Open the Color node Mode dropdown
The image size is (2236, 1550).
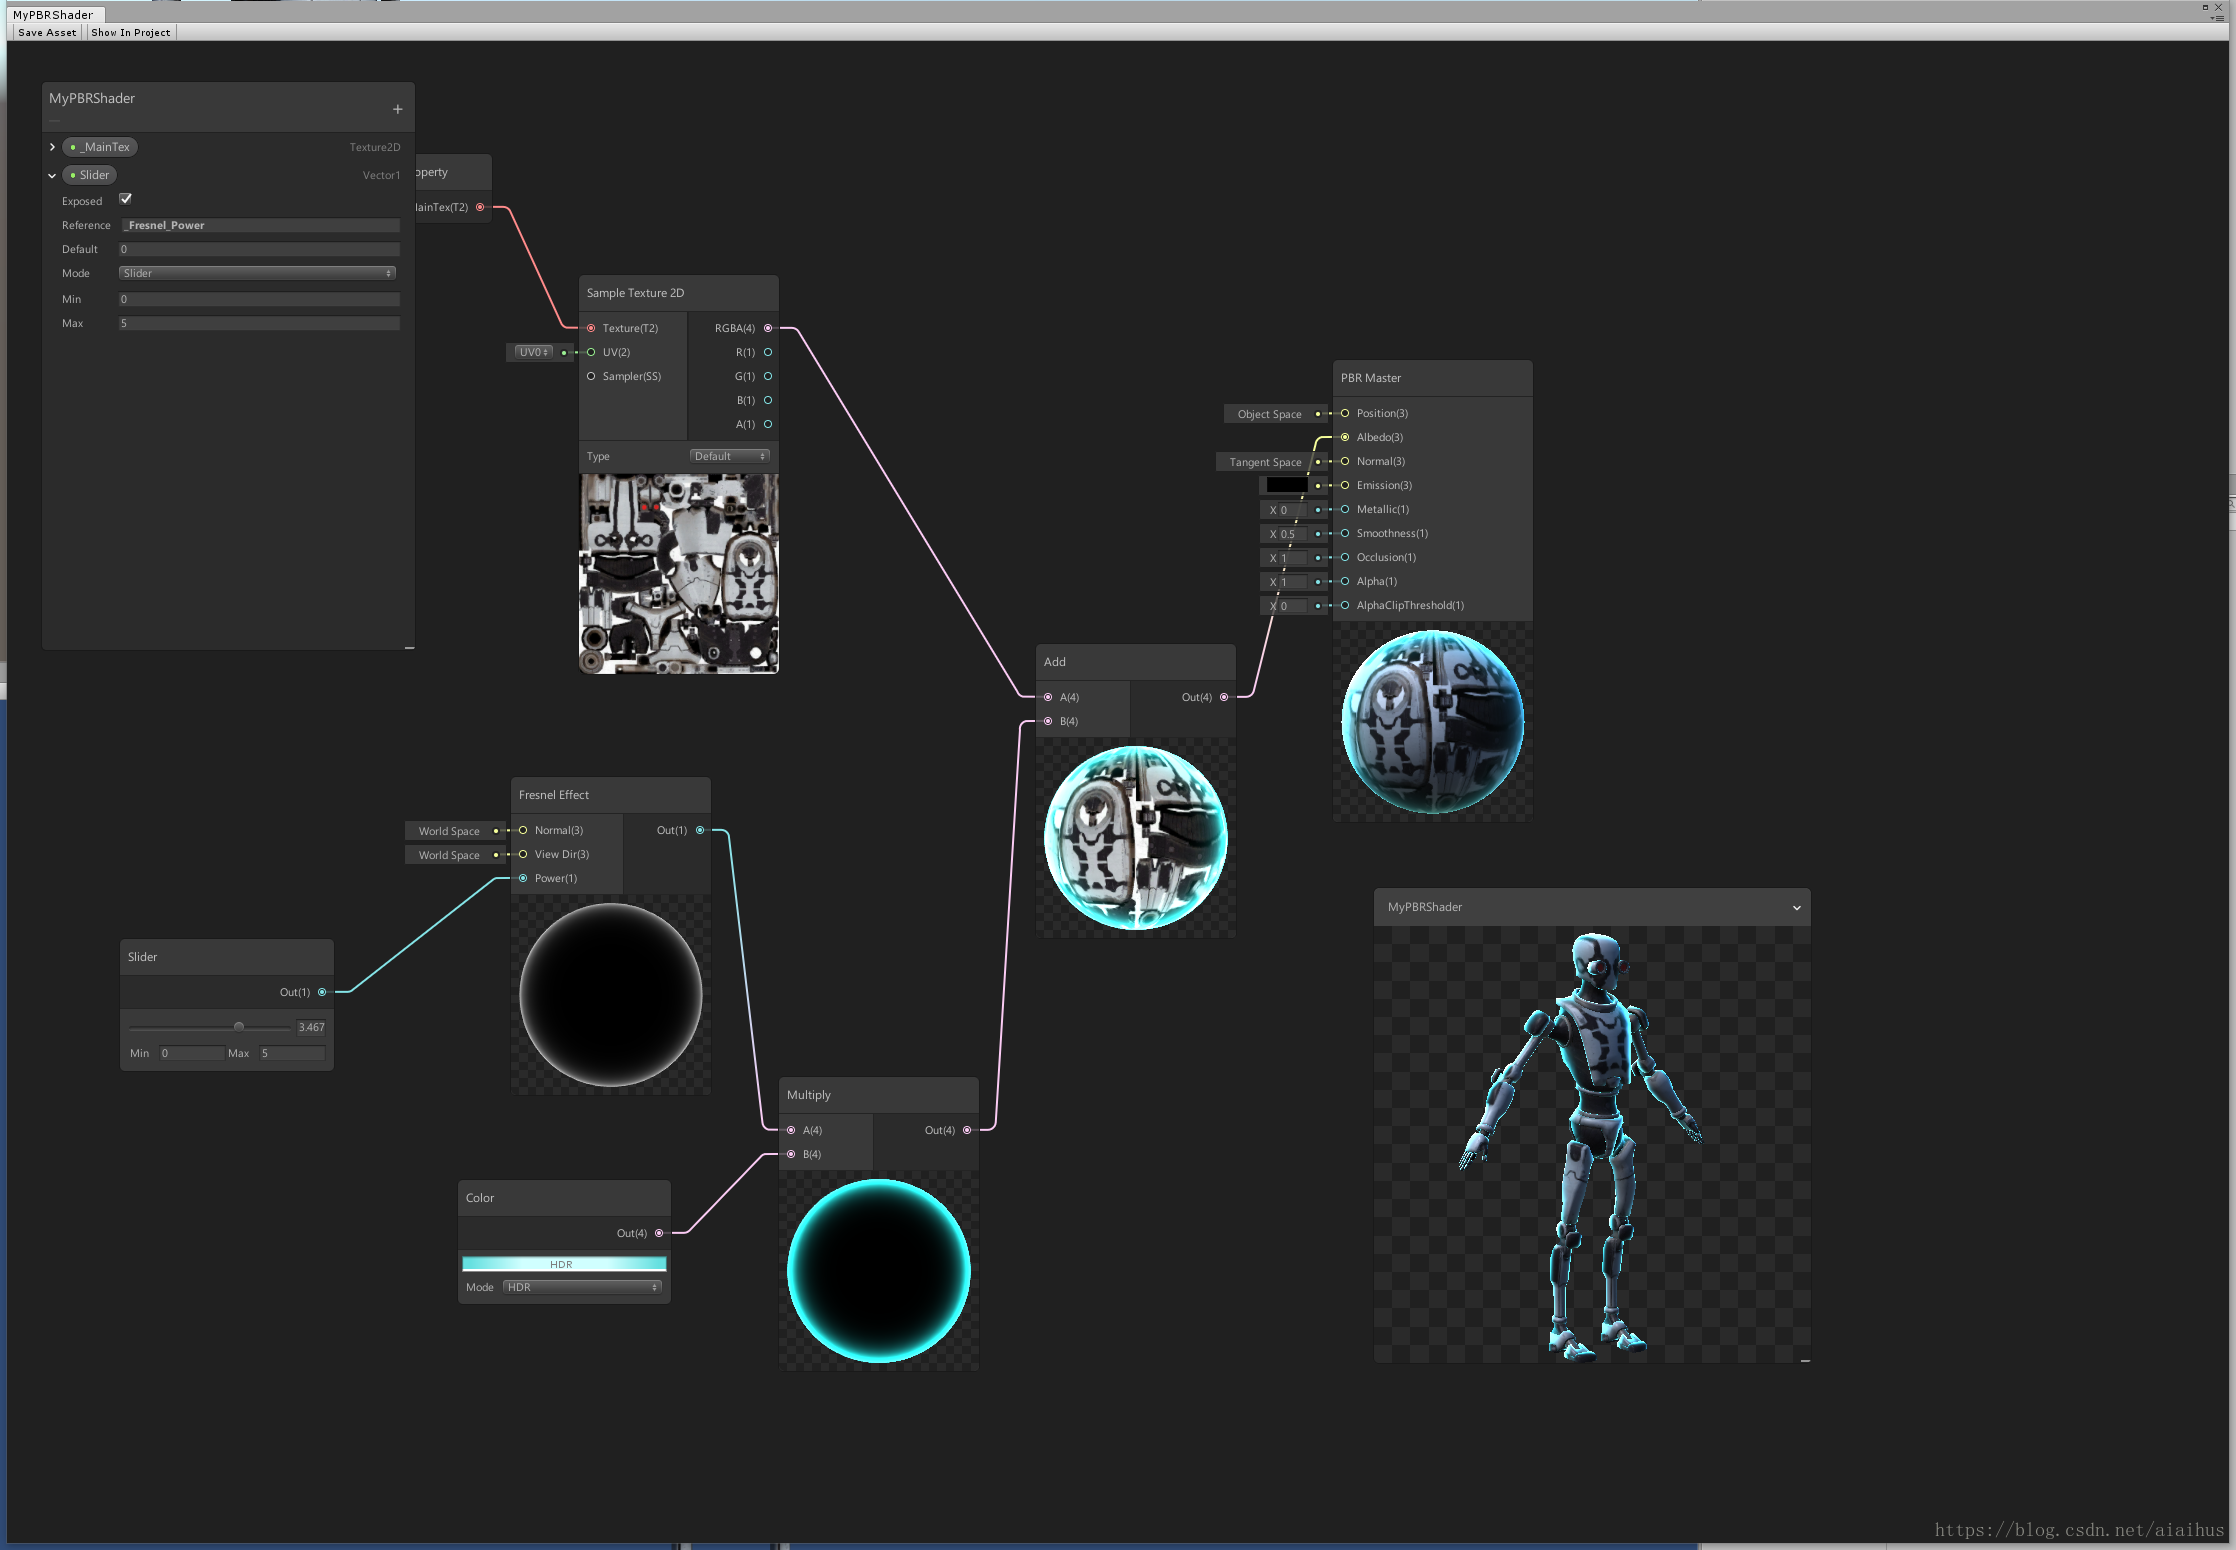582,1287
